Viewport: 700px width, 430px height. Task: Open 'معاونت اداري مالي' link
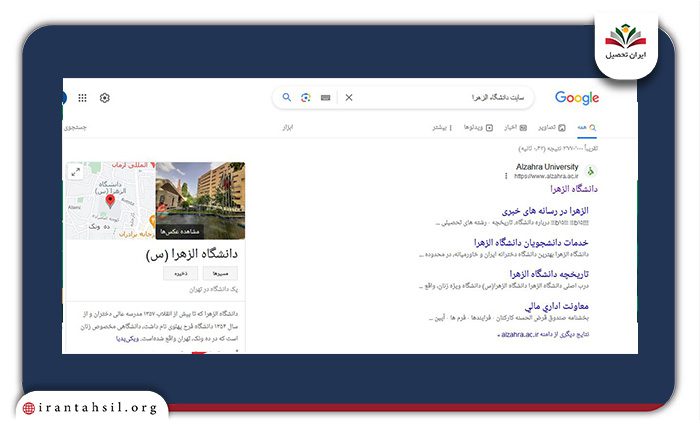pos(557,306)
